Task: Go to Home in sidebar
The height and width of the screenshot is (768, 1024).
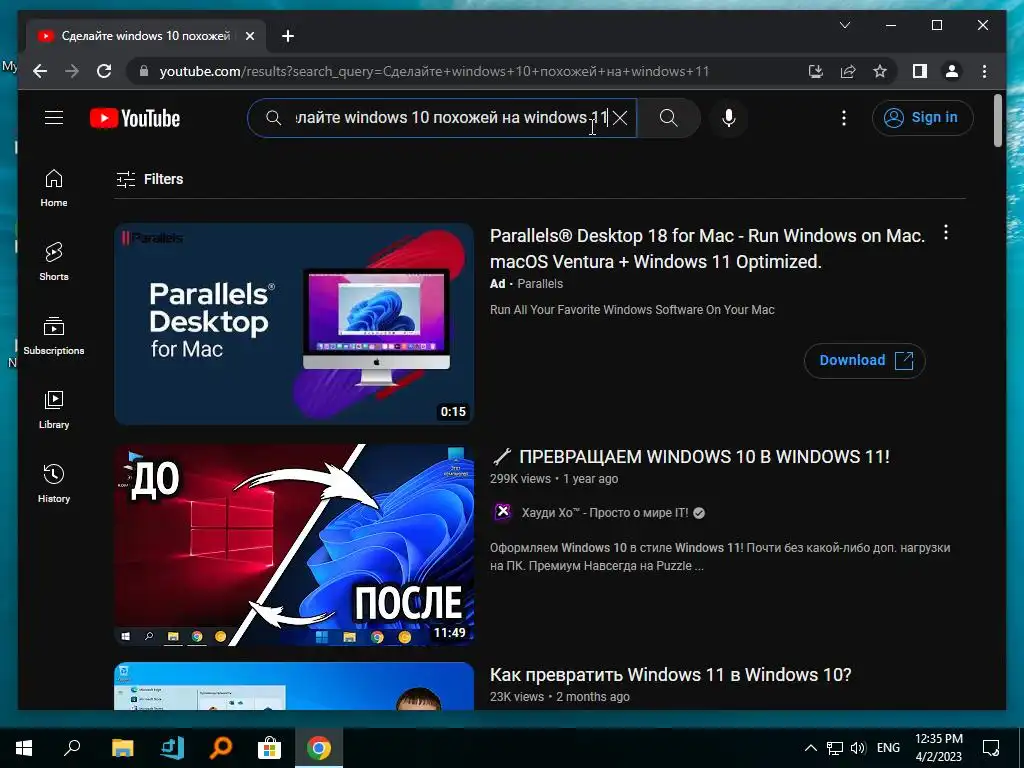Action: (54, 188)
